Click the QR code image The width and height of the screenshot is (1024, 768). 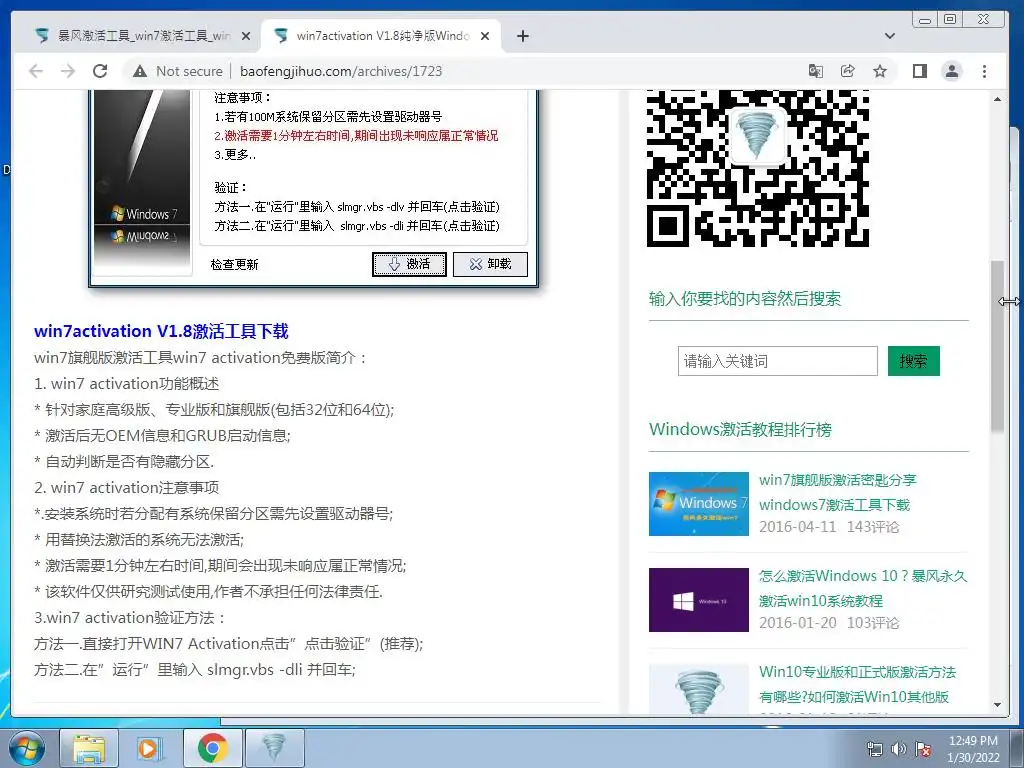758,168
